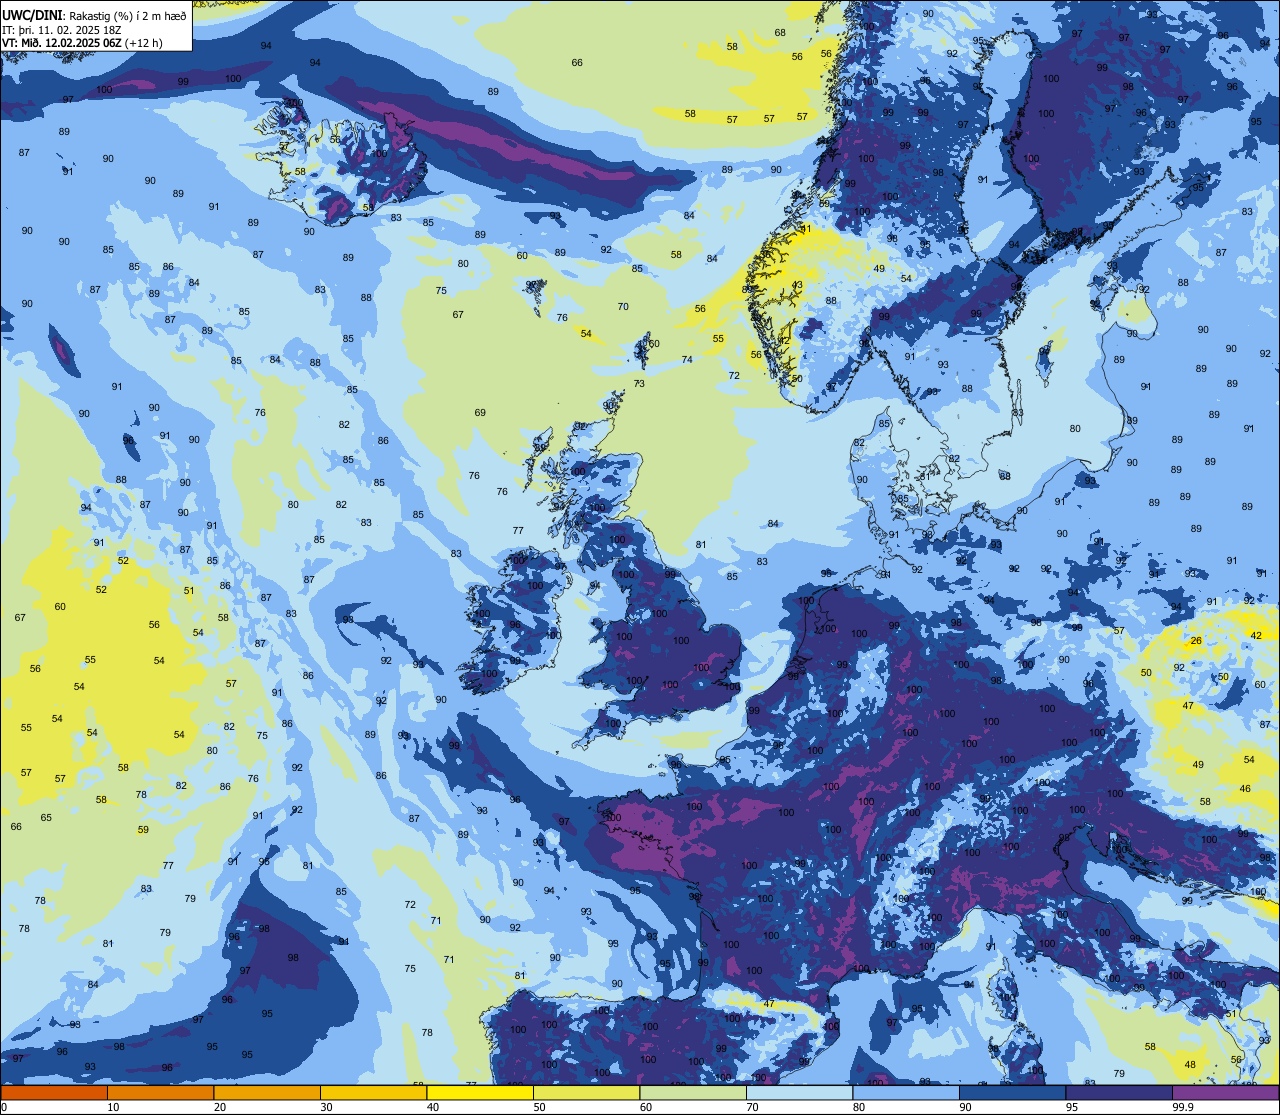
Task: Click the 90–95 dark blue legend swatch
Action: point(1012,1091)
